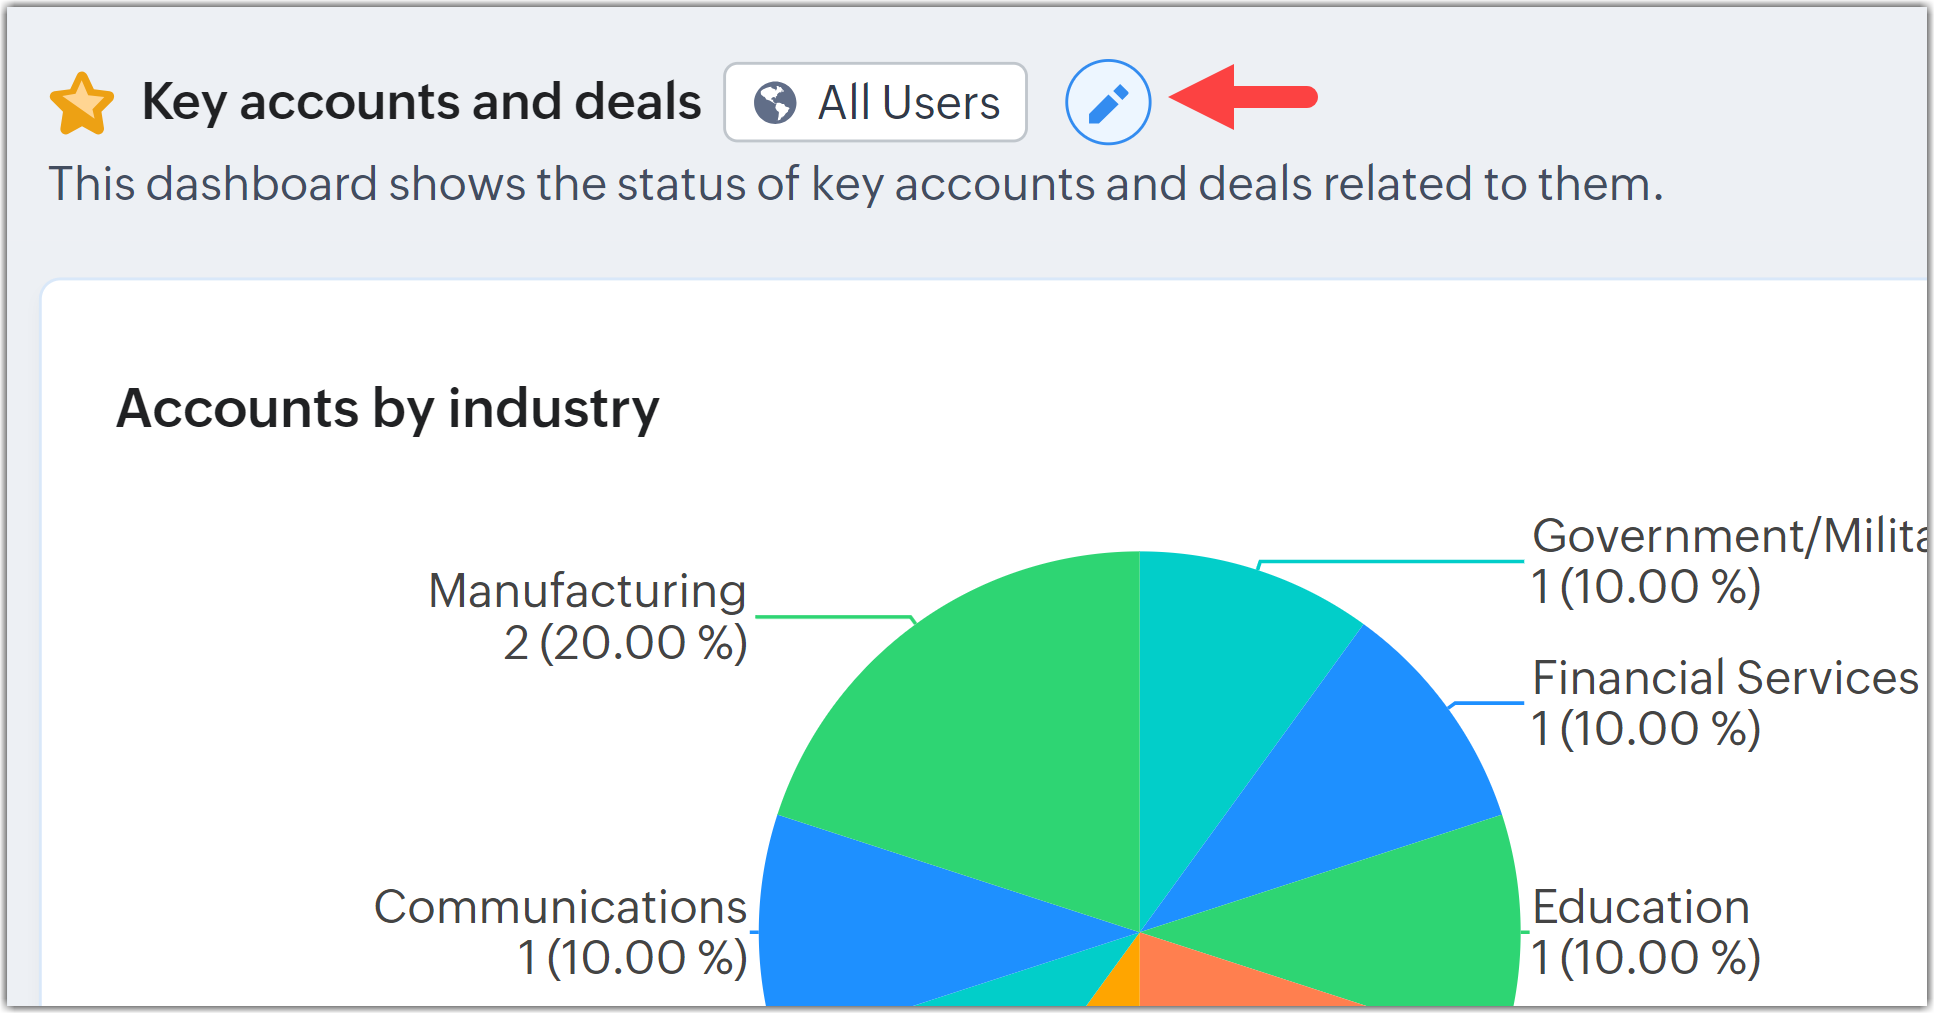
Task: Click the Key accounts and deals title
Action: click(x=421, y=102)
